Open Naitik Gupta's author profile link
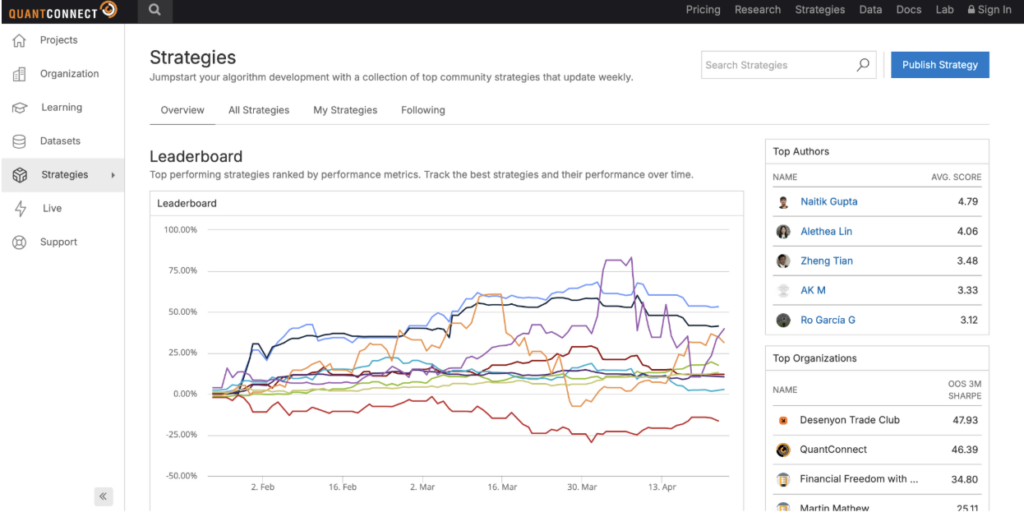This screenshot has width=1024, height=526. tap(829, 202)
